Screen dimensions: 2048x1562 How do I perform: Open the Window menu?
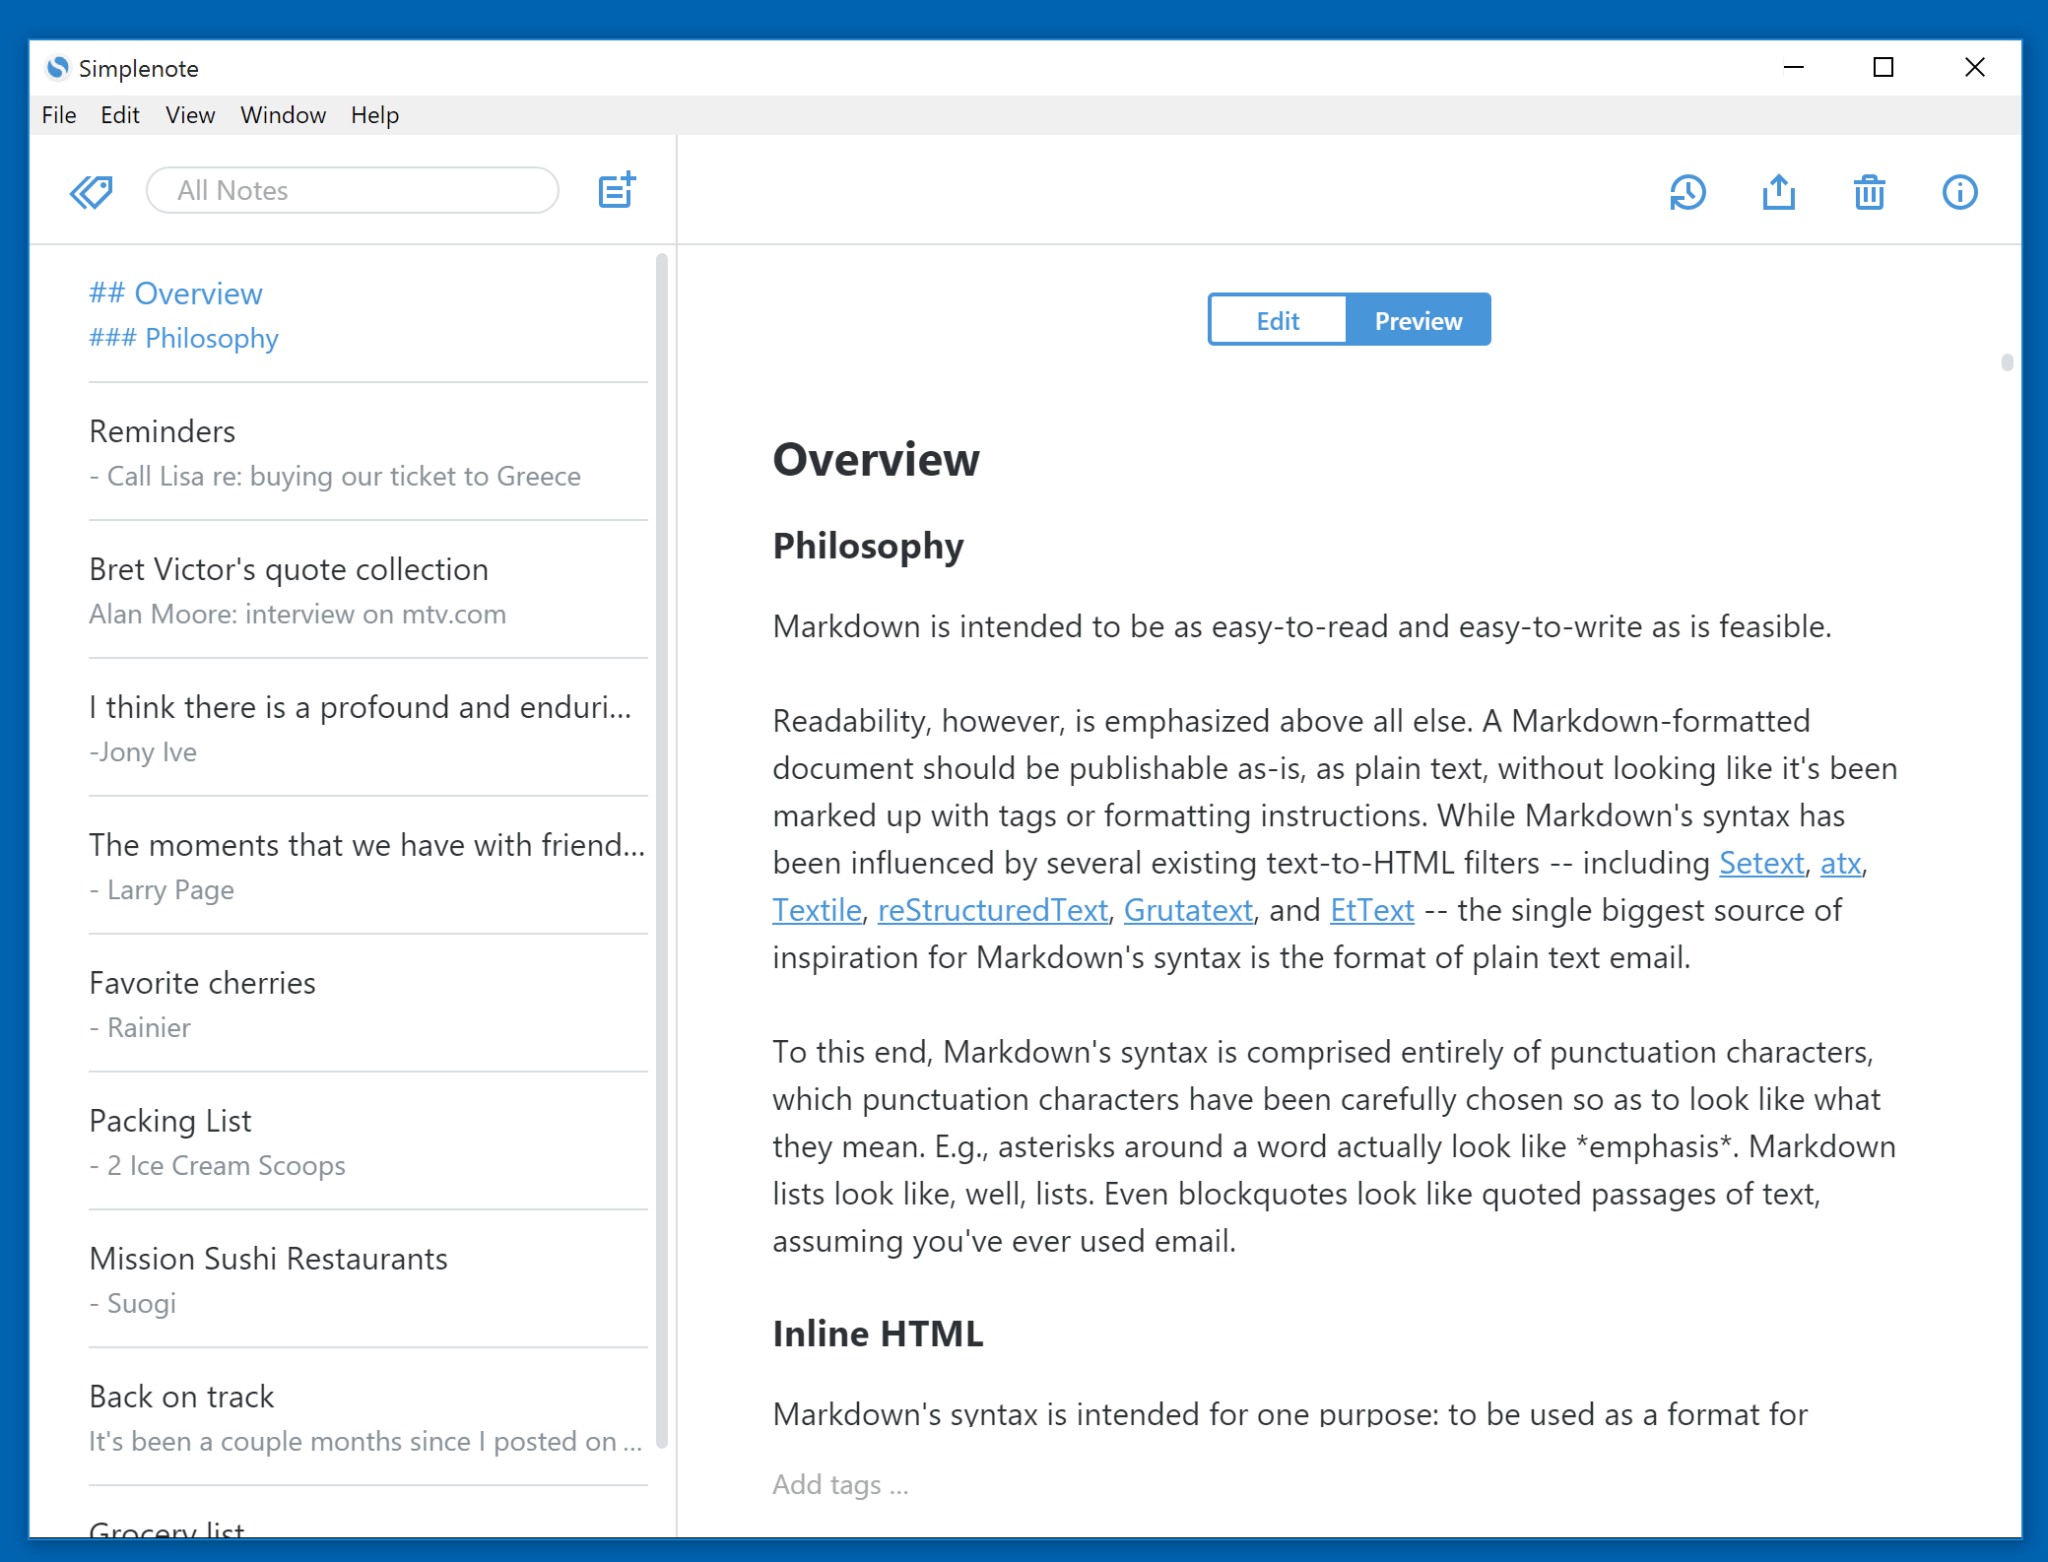click(283, 115)
